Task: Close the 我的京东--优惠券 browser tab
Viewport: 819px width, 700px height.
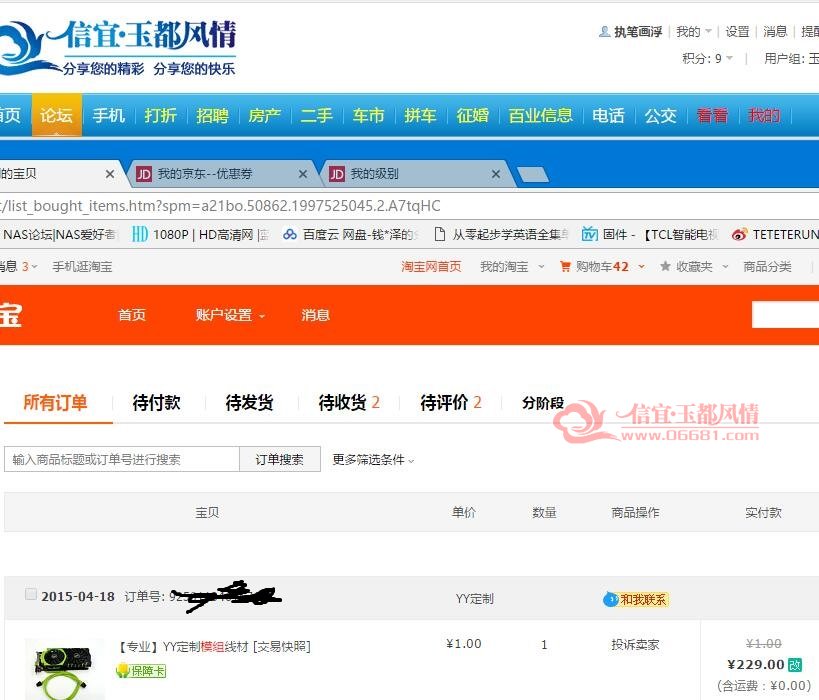Action: pos(303,174)
